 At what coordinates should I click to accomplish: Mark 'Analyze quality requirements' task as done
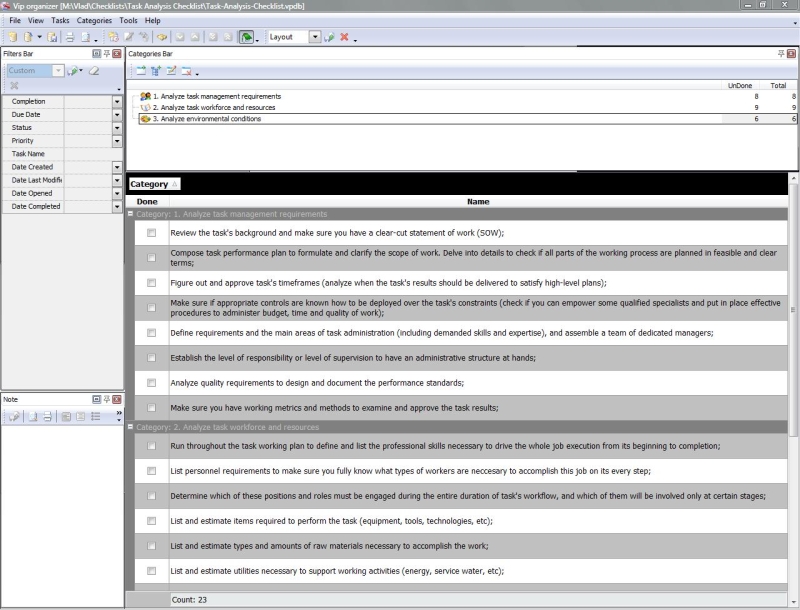pos(151,383)
